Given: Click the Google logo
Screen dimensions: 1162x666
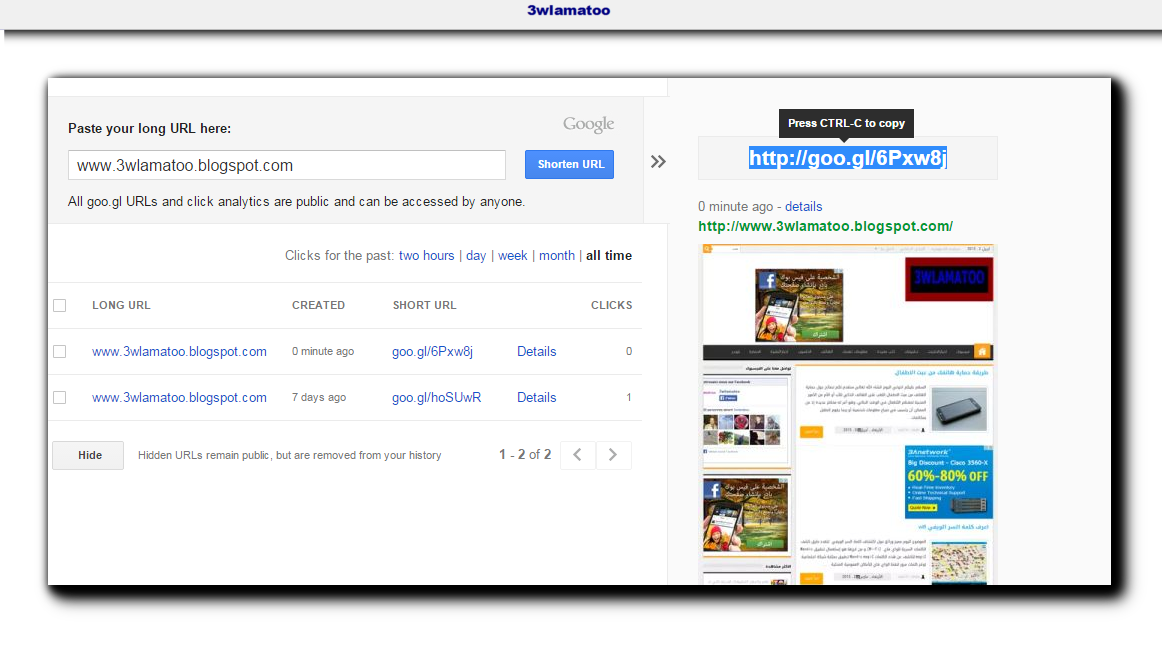Looking at the screenshot, I should tap(588, 124).
